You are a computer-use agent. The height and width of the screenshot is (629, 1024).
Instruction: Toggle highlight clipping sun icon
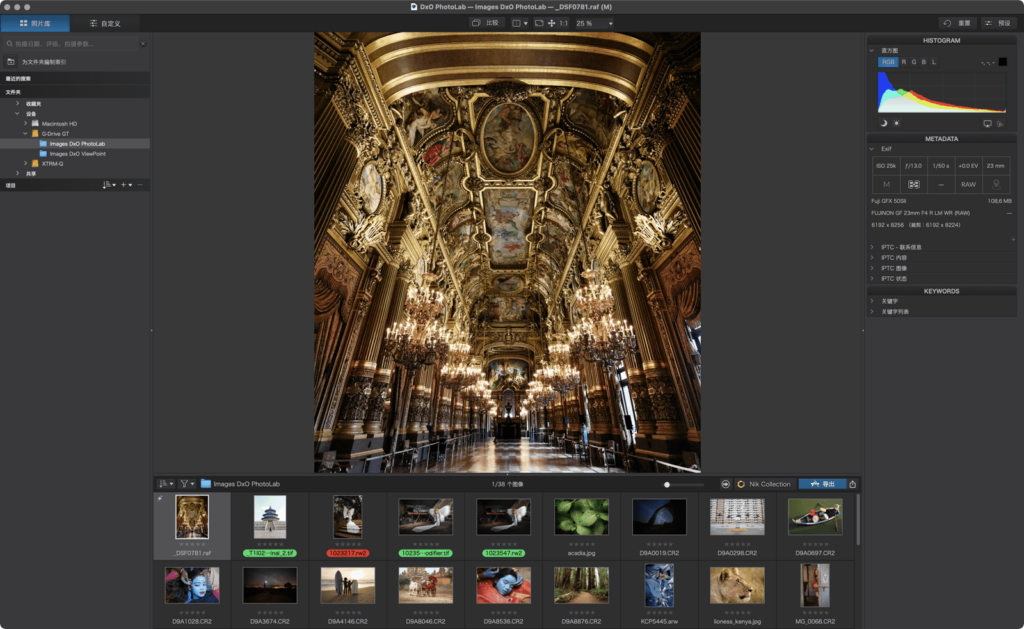pyautogui.click(x=897, y=123)
